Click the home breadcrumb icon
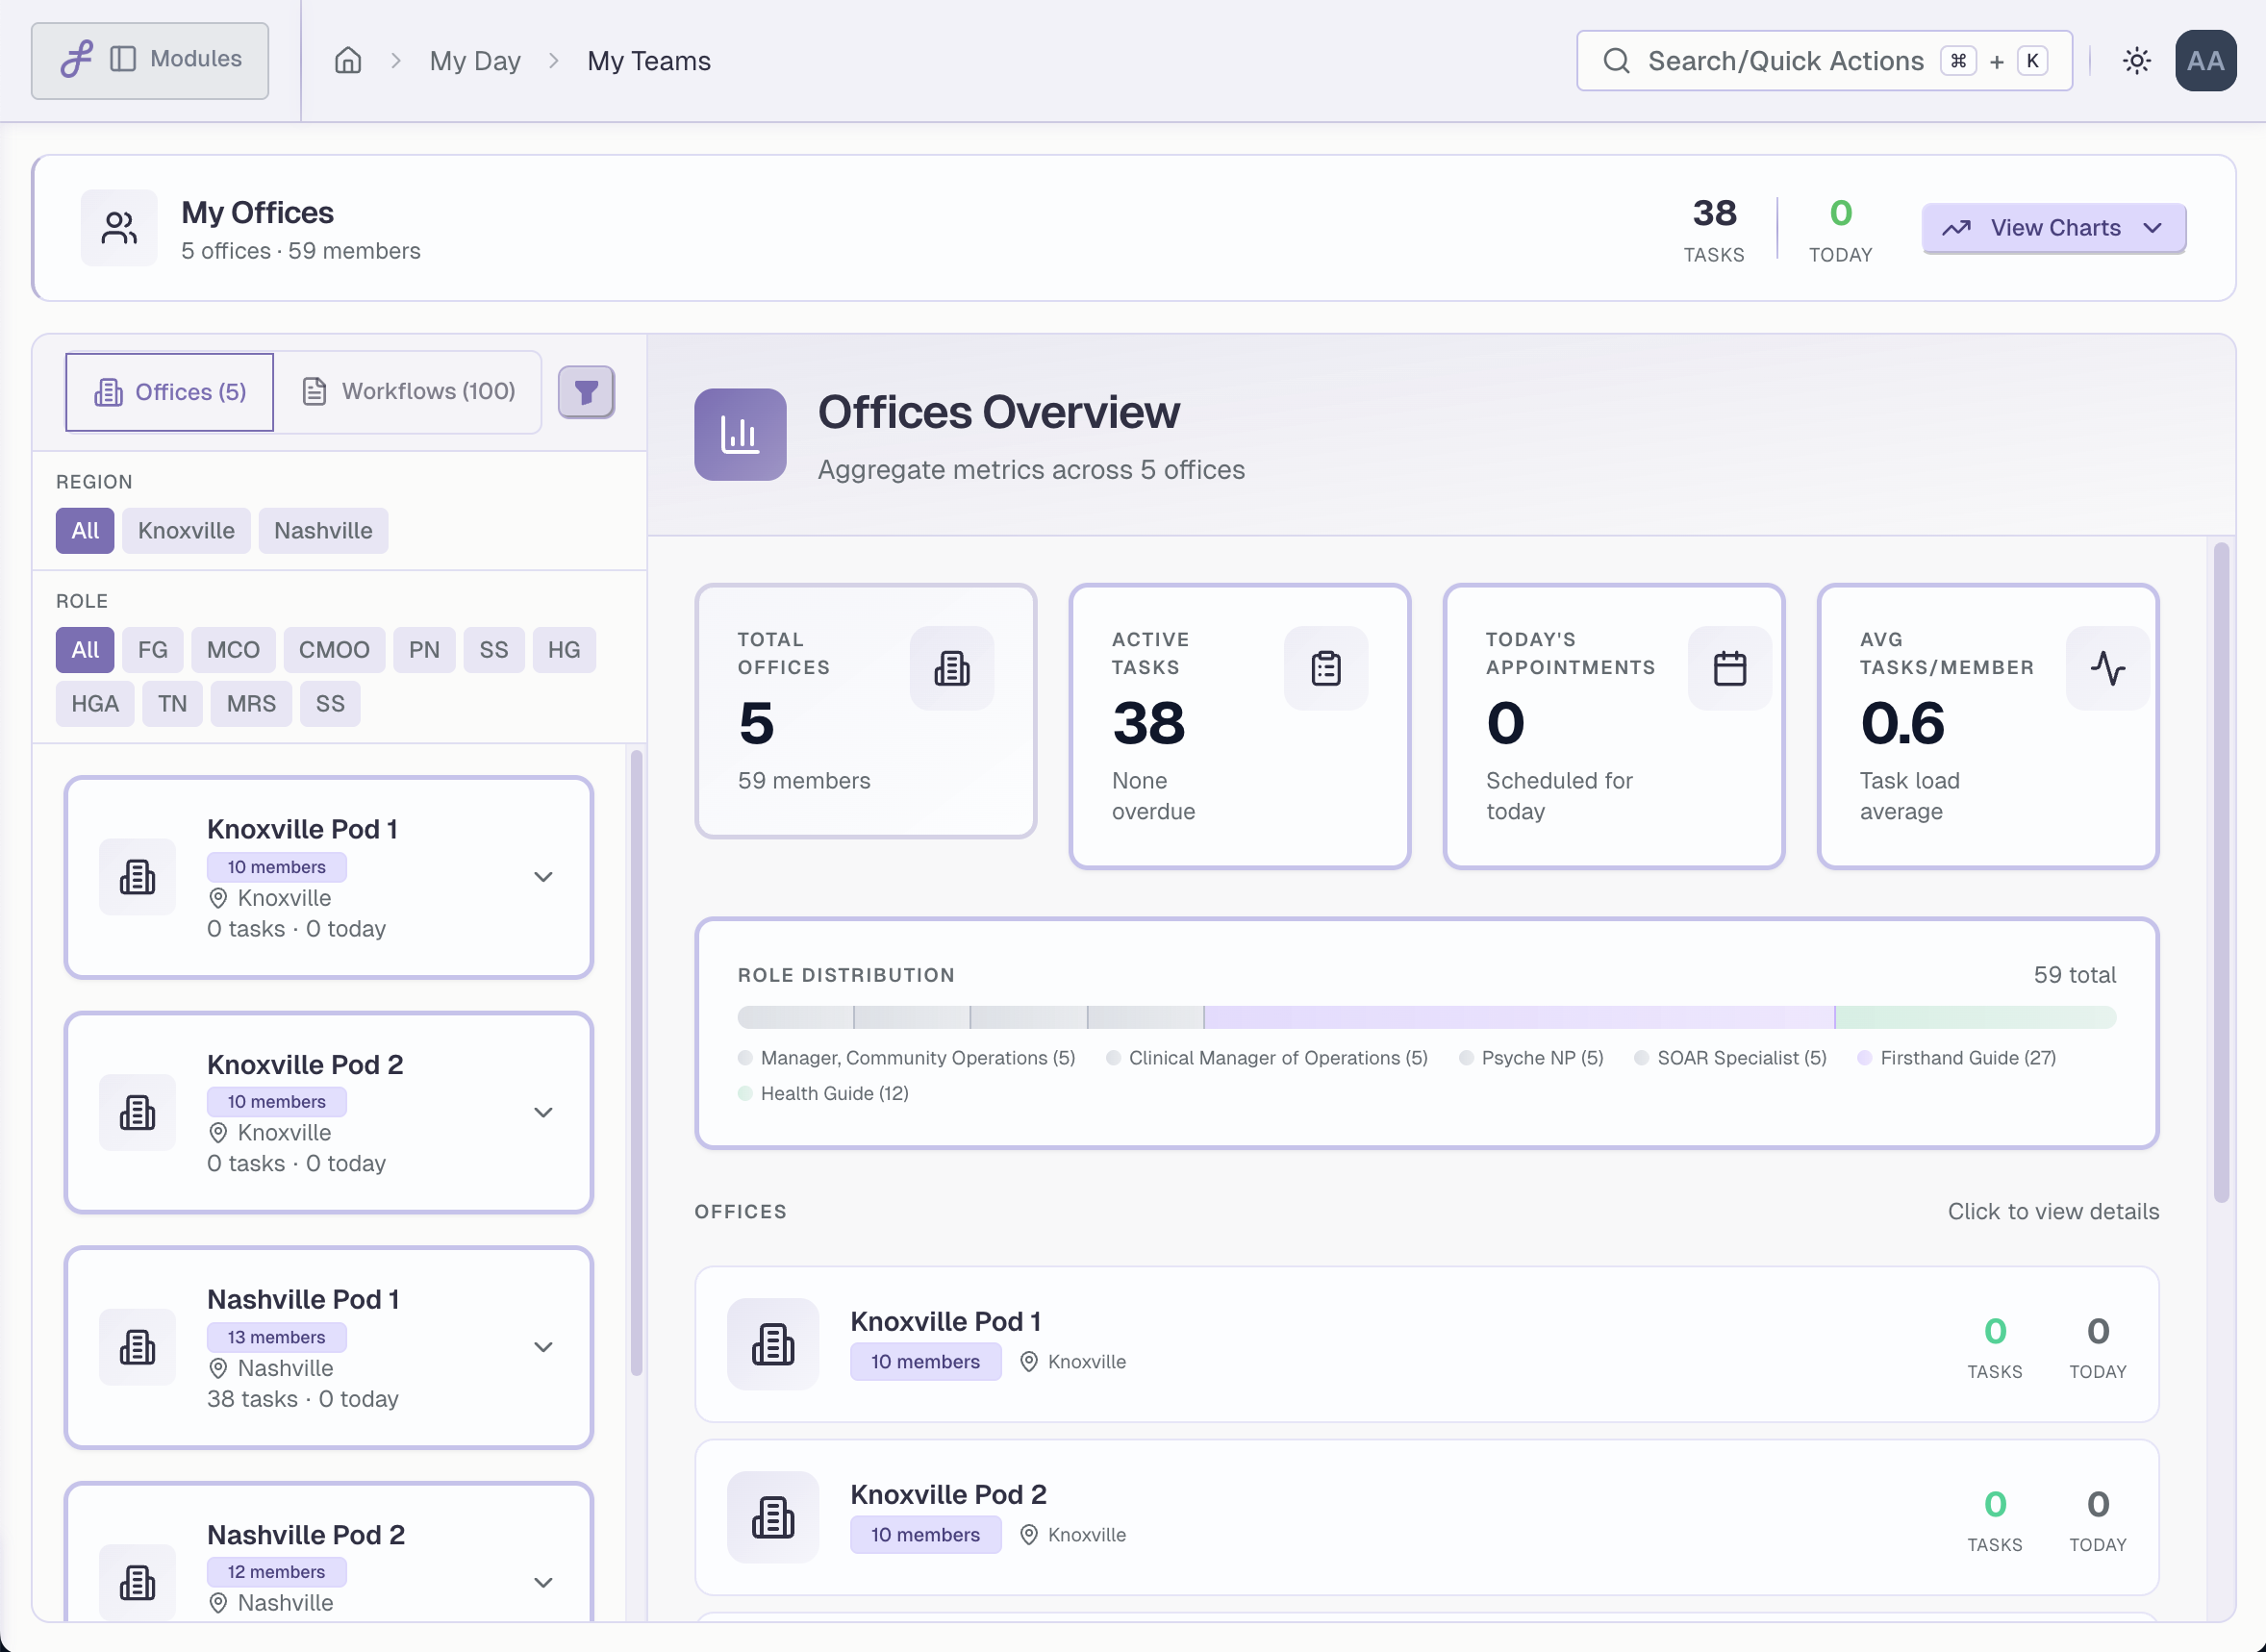The height and width of the screenshot is (1652, 2266). pyautogui.click(x=348, y=60)
